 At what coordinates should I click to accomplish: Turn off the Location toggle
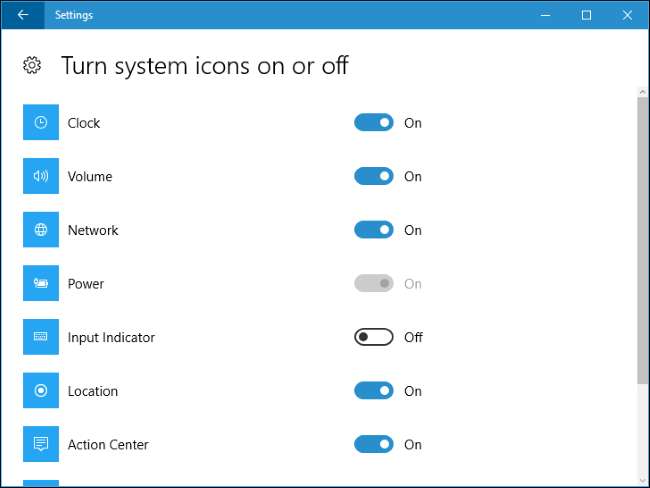[x=374, y=391]
